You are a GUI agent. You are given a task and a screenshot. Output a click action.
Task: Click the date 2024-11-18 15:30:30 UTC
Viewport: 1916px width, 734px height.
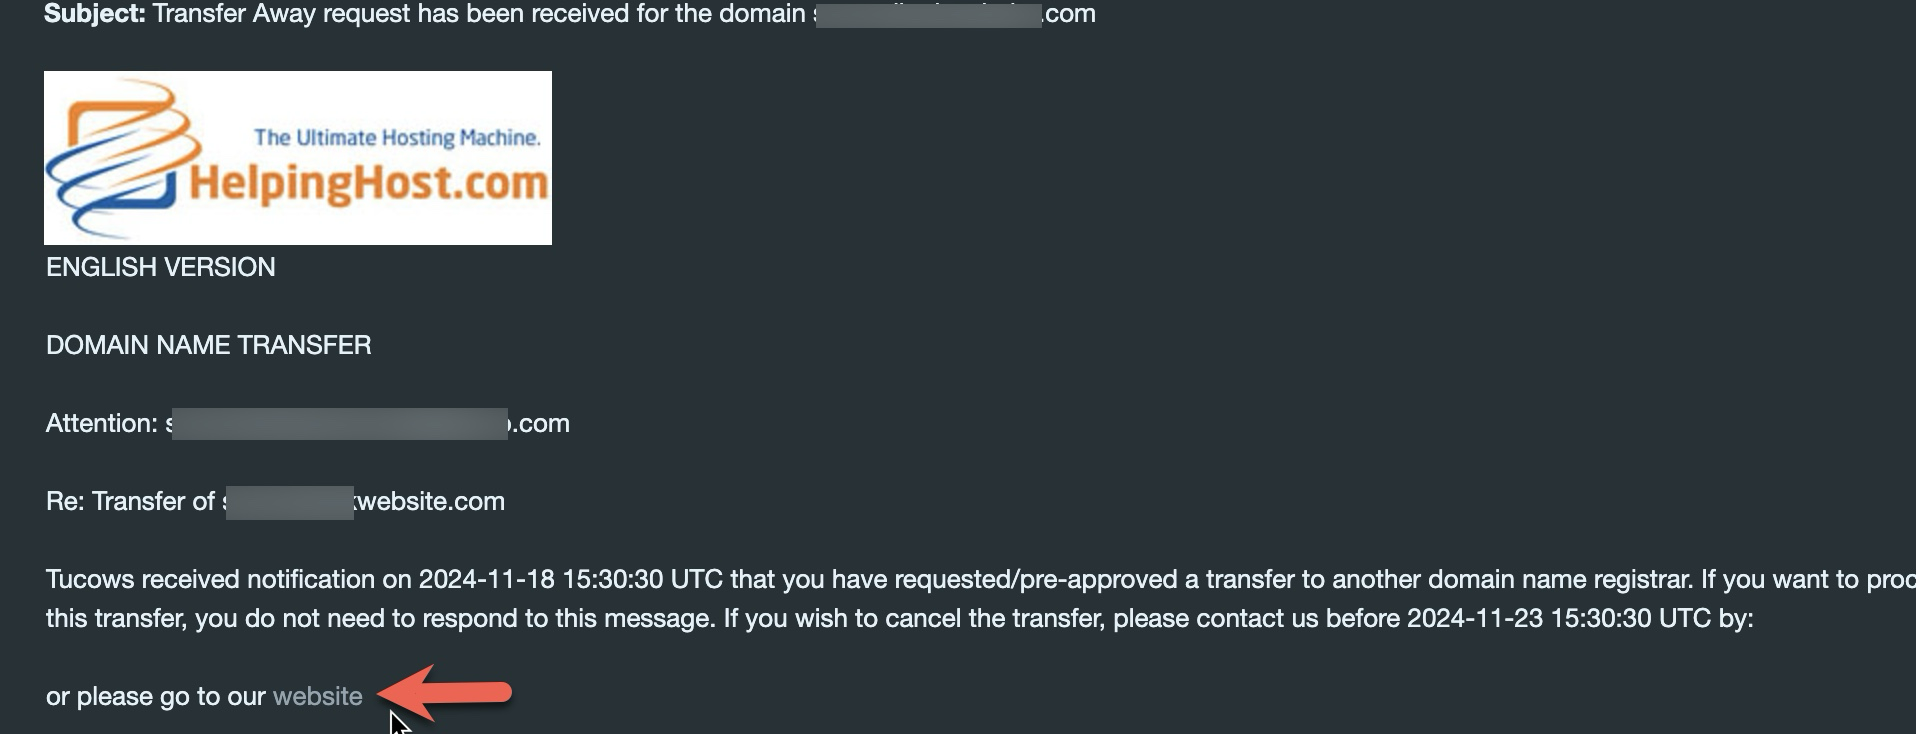(x=570, y=579)
